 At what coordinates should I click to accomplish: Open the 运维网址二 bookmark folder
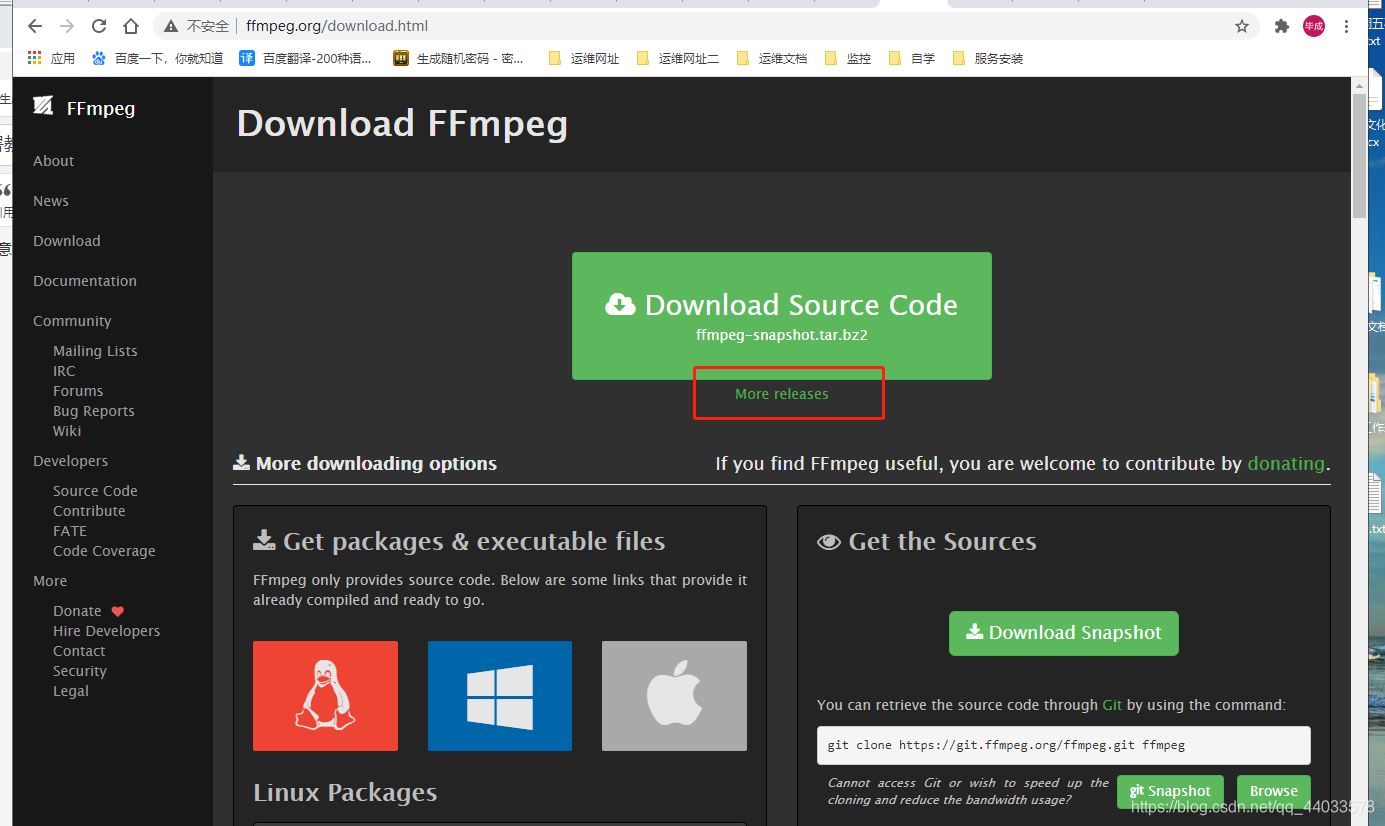(x=677, y=58)
